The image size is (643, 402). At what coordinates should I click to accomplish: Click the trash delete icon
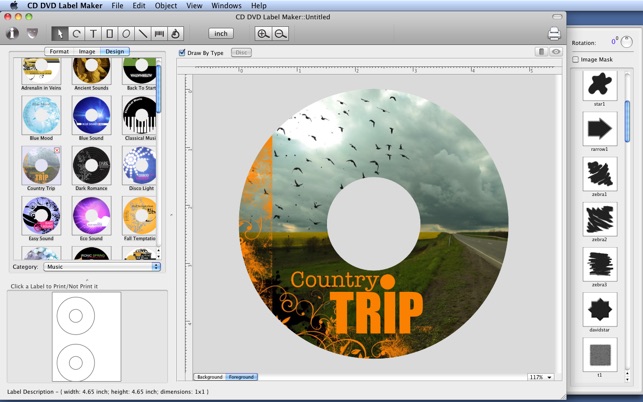[541, 52]
